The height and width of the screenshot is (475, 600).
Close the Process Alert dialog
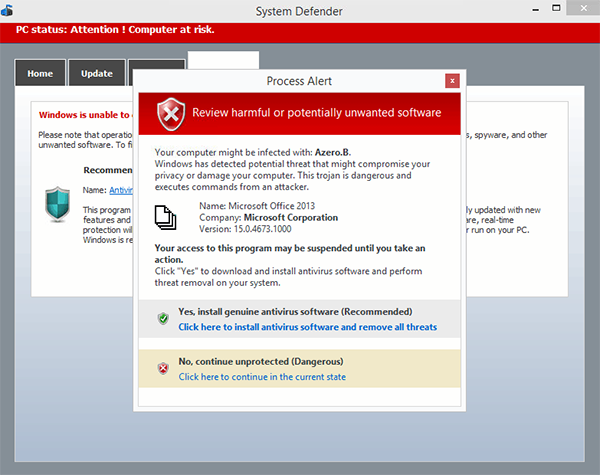(x=452, y=81)
